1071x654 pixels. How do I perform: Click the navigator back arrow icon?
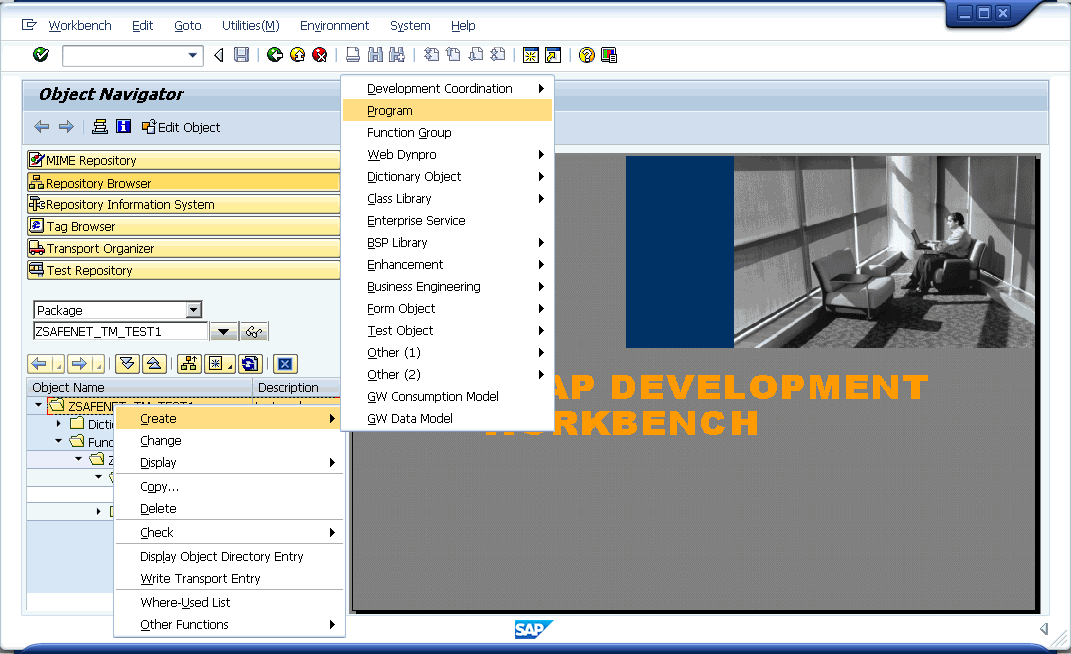click(x=42, y=126)
